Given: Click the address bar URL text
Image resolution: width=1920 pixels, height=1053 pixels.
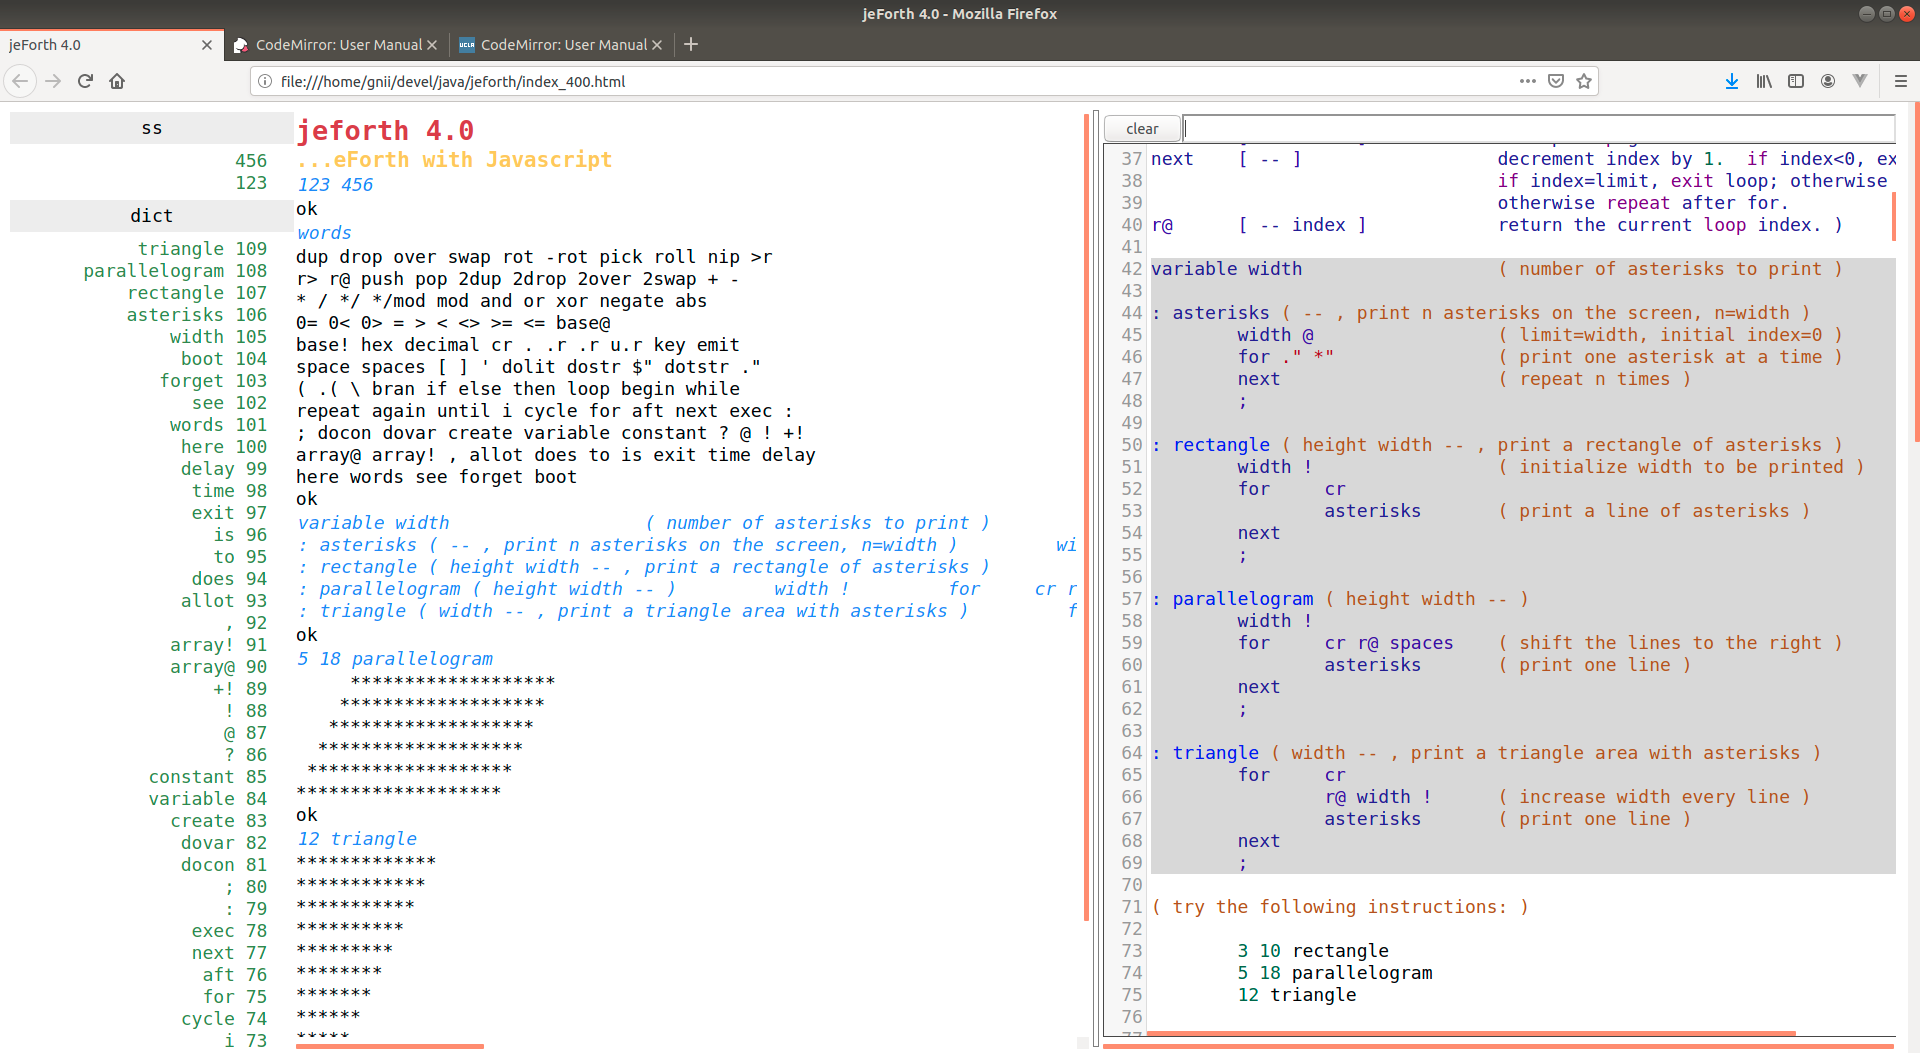Looking at the screenshot, I should pyautogui.click(x=453, y=81).
